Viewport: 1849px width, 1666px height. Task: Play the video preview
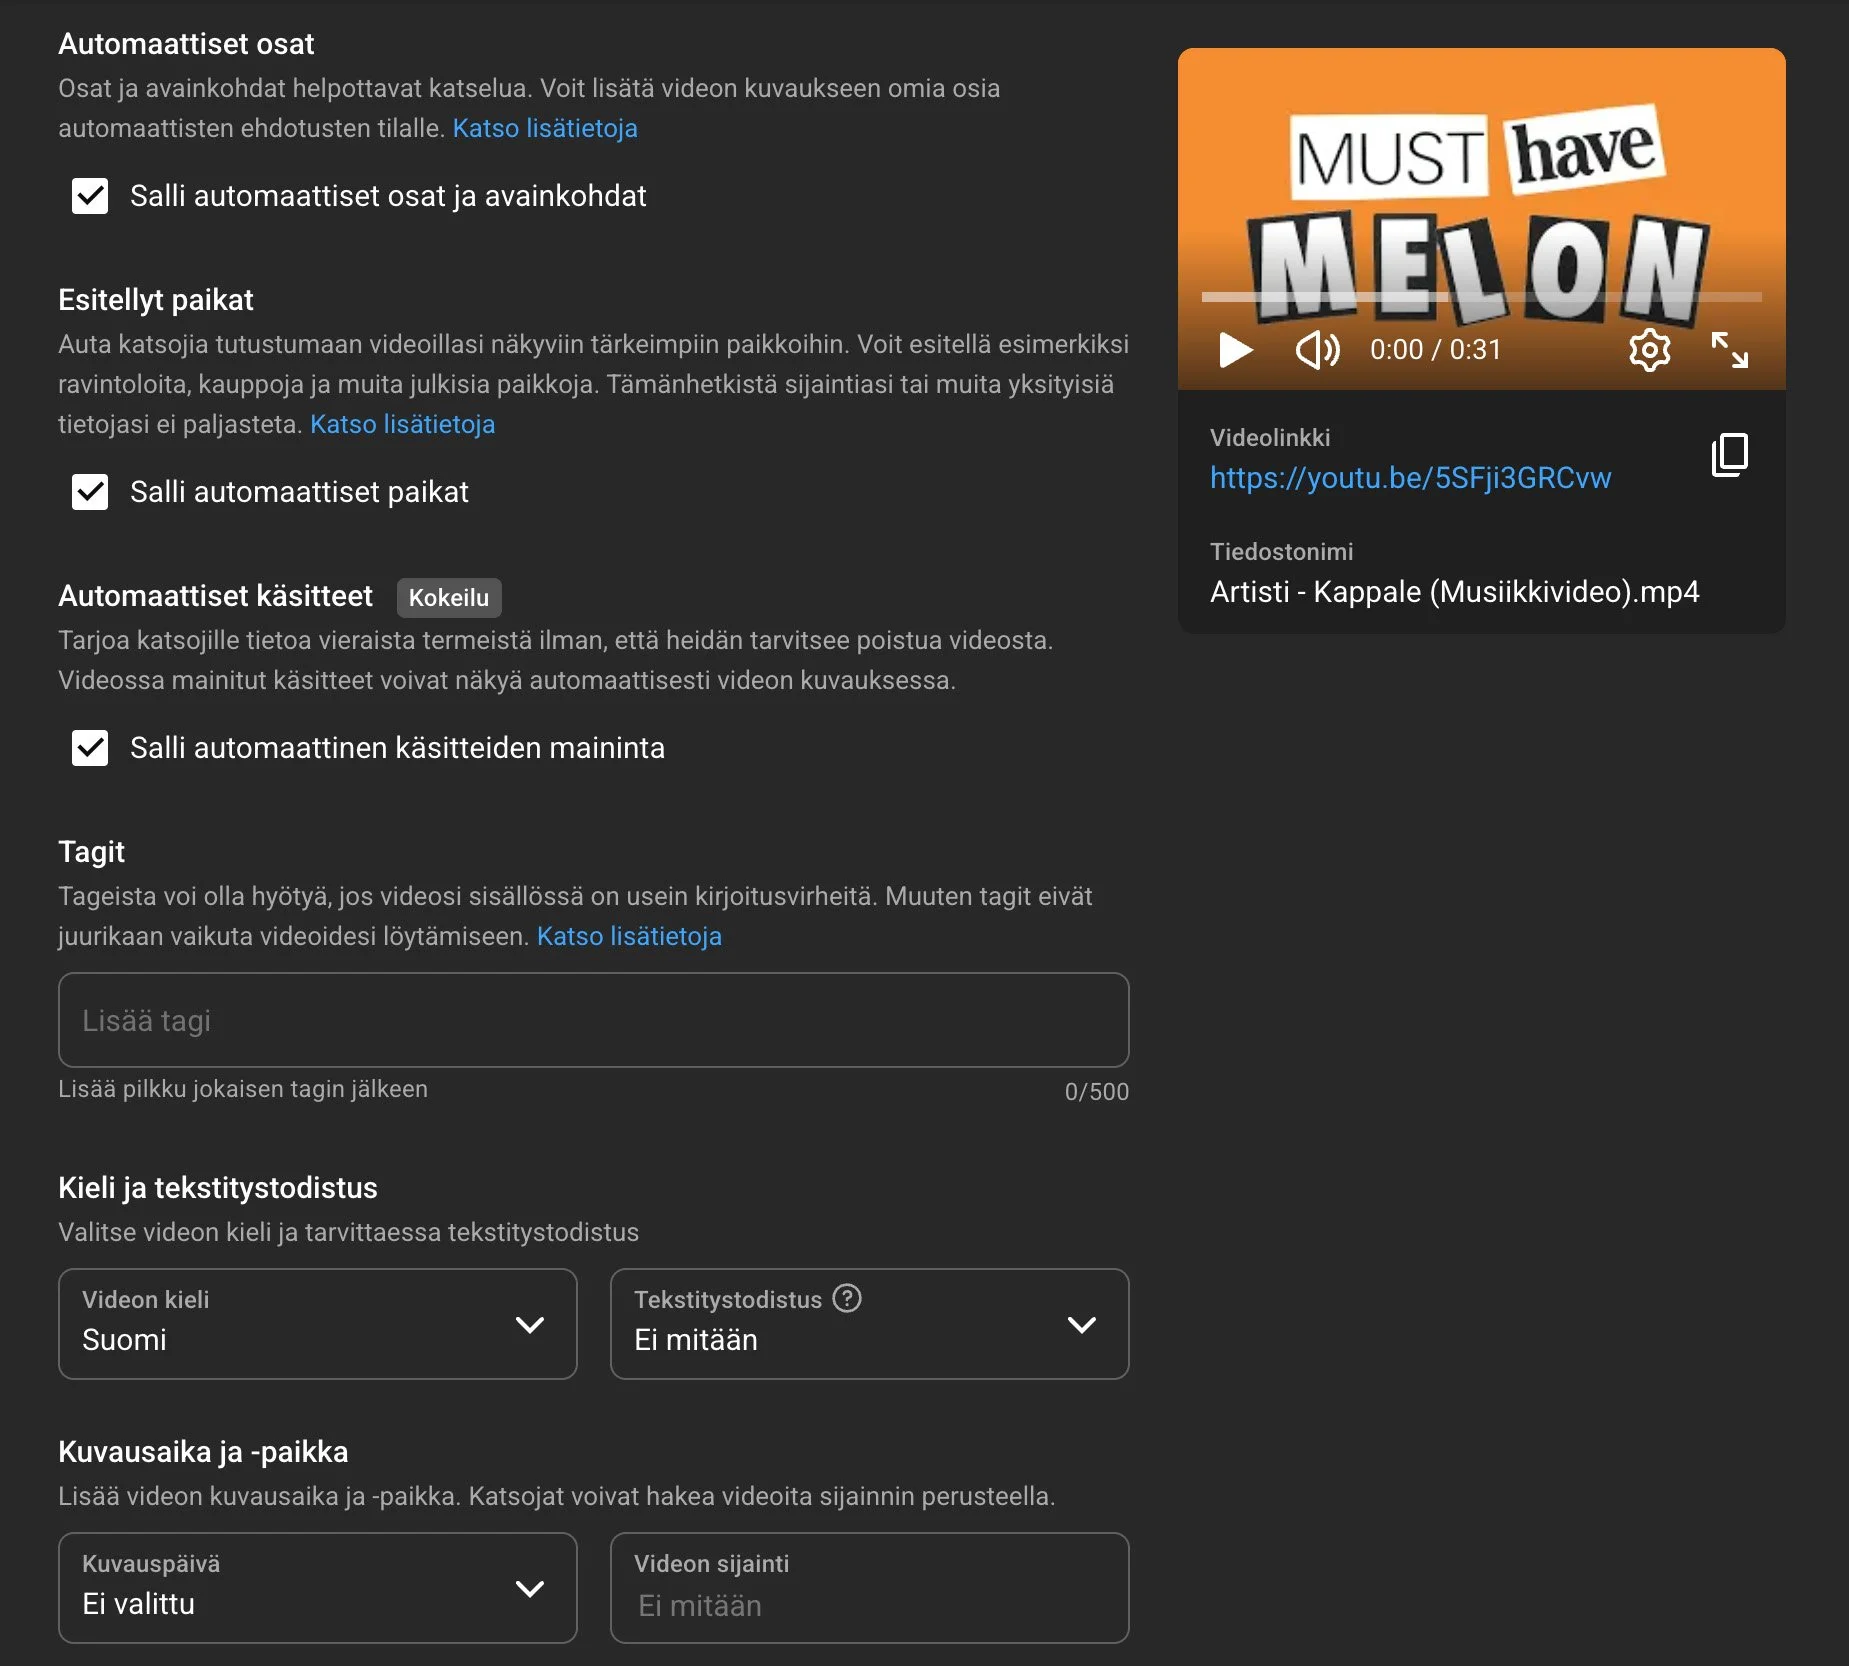click(1236, 350)
